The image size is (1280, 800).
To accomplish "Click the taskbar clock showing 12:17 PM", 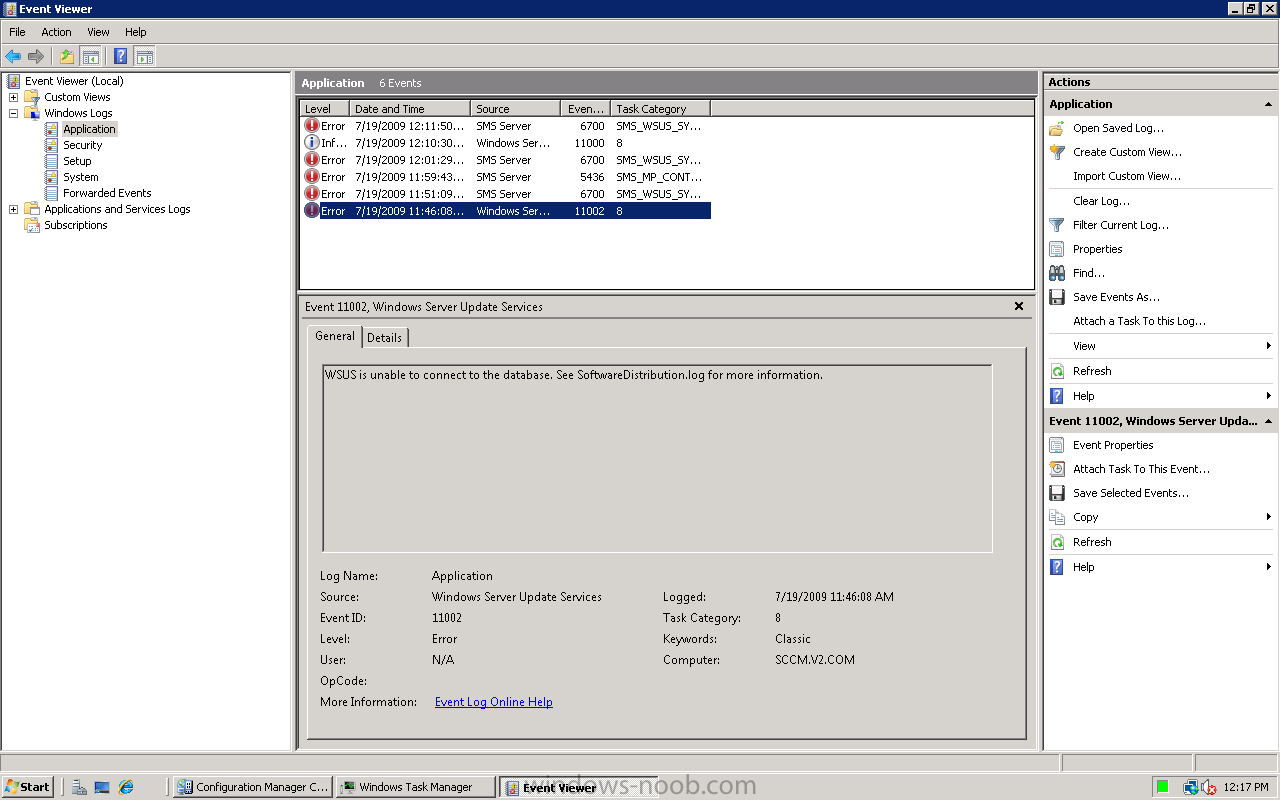I will click(1247, 787).
